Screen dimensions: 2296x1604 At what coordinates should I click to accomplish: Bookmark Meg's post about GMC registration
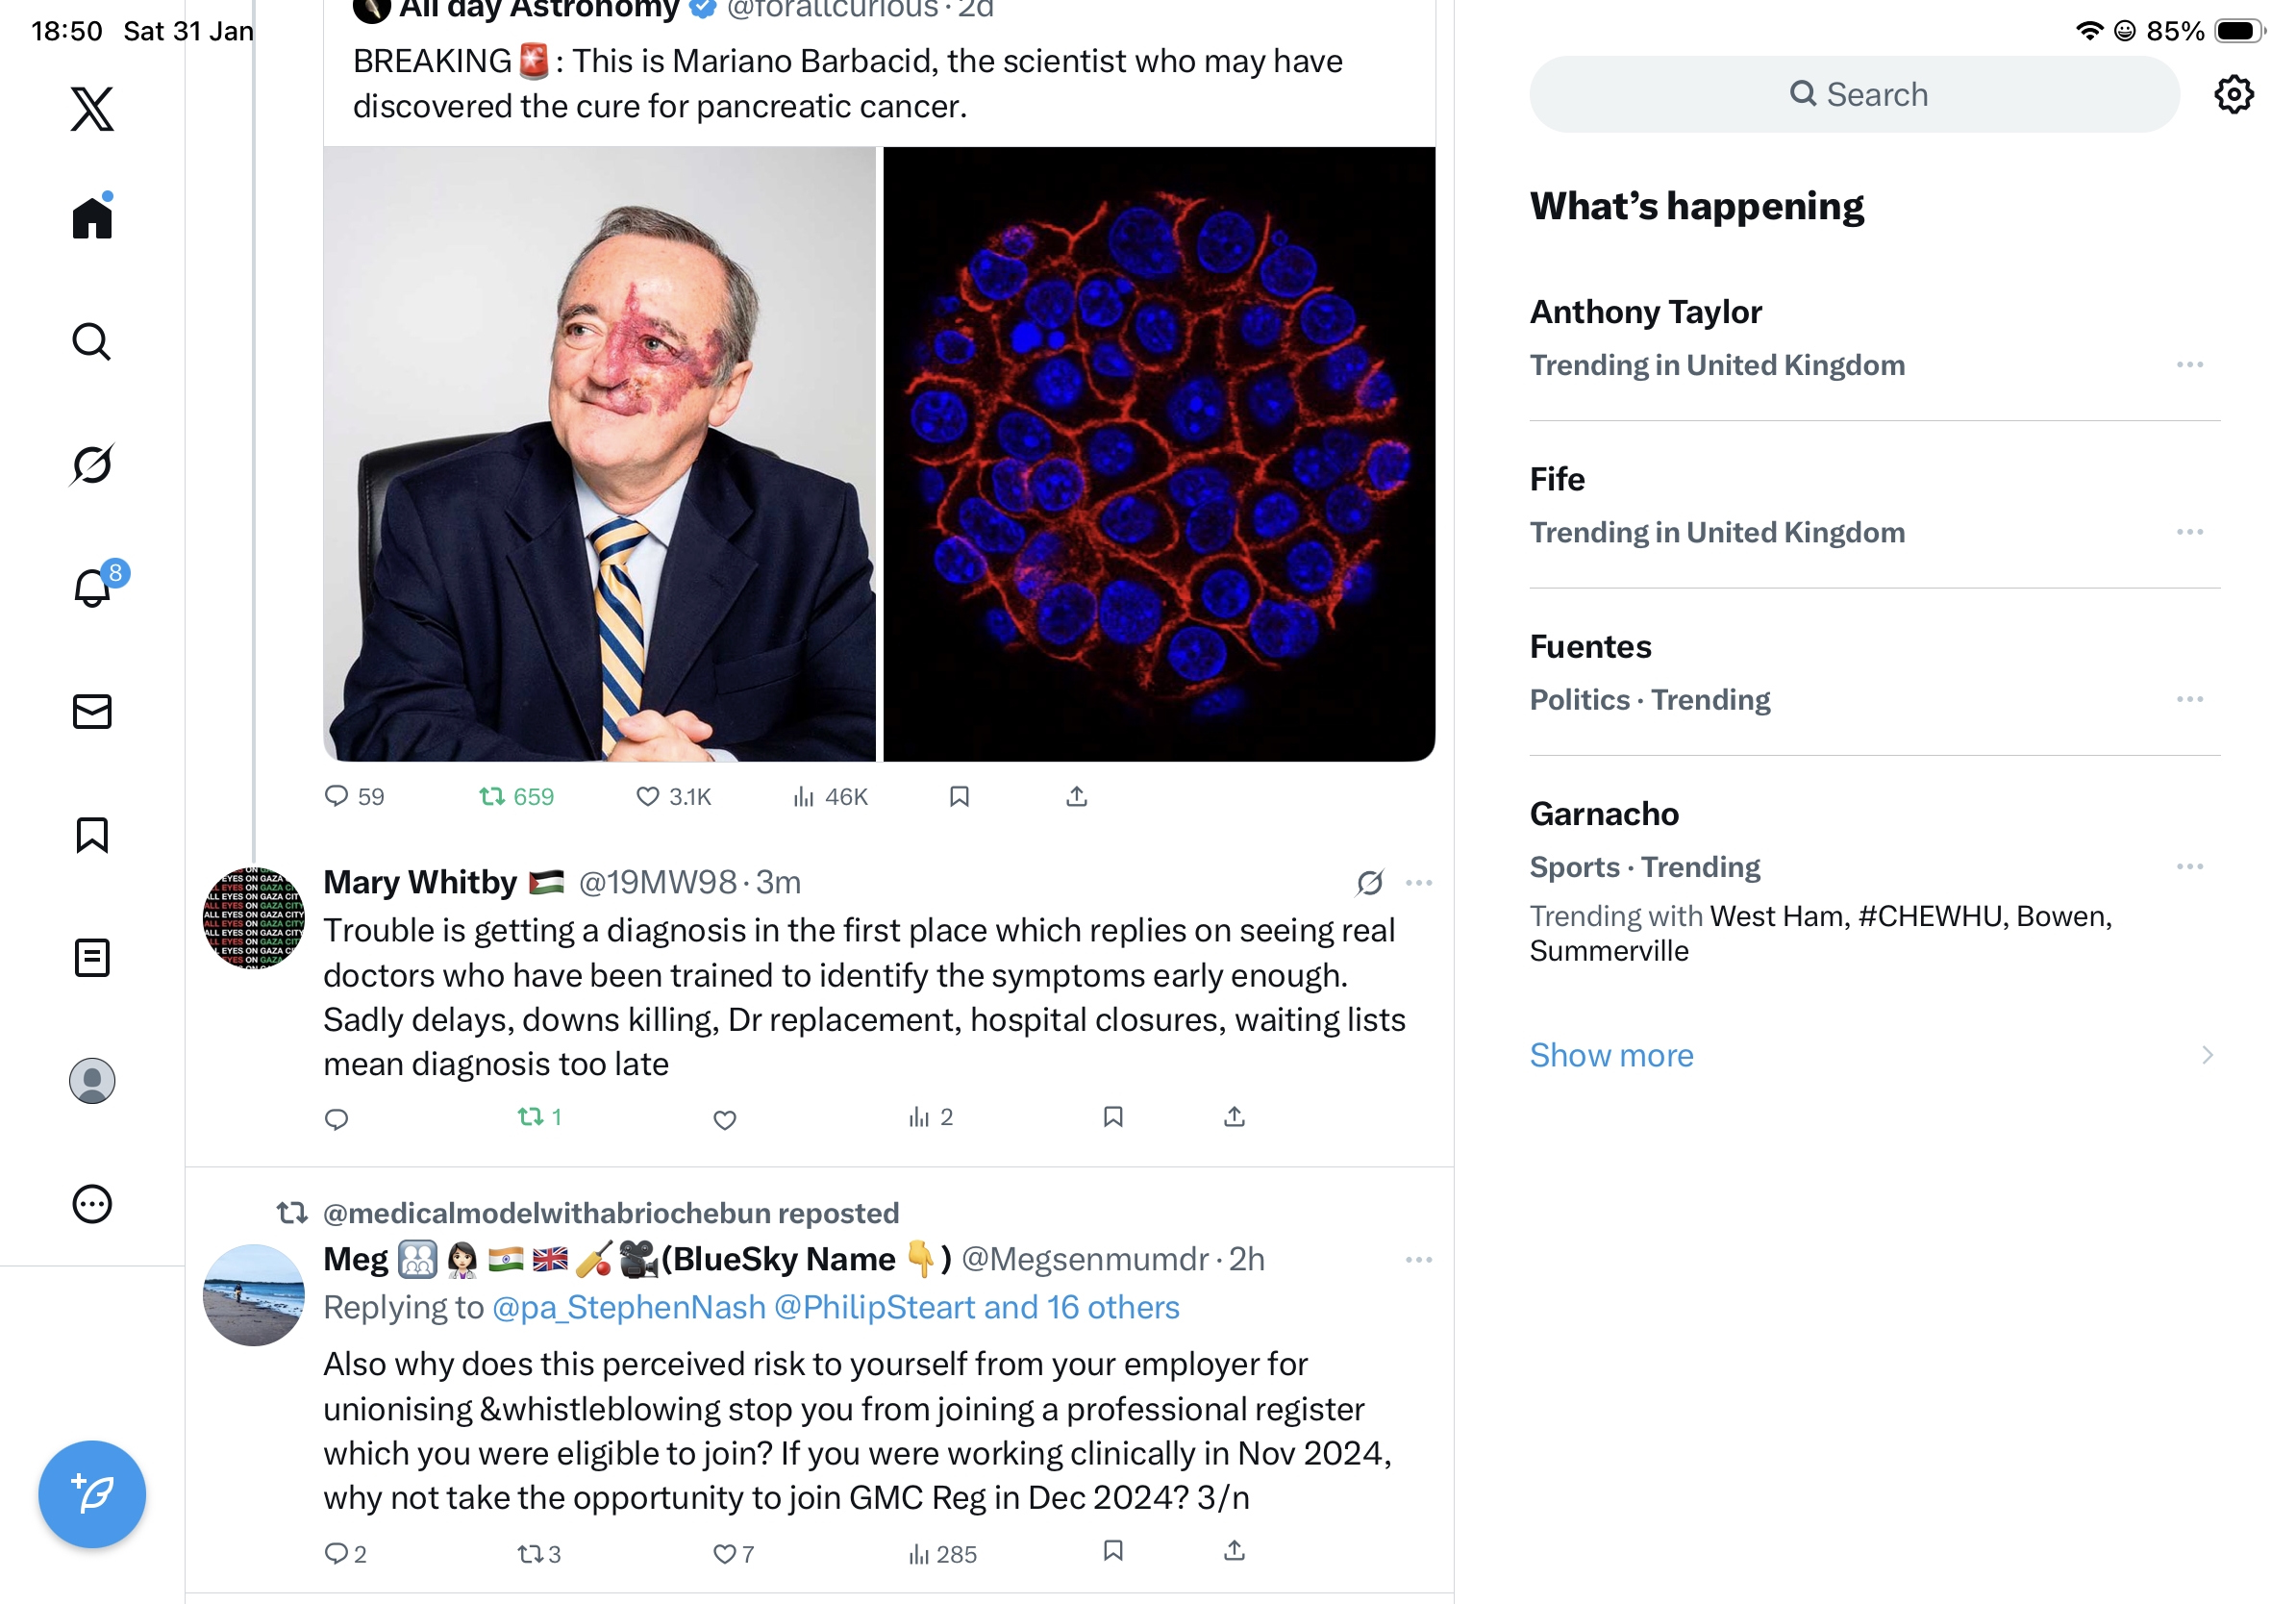[x=1113, y=1551]
